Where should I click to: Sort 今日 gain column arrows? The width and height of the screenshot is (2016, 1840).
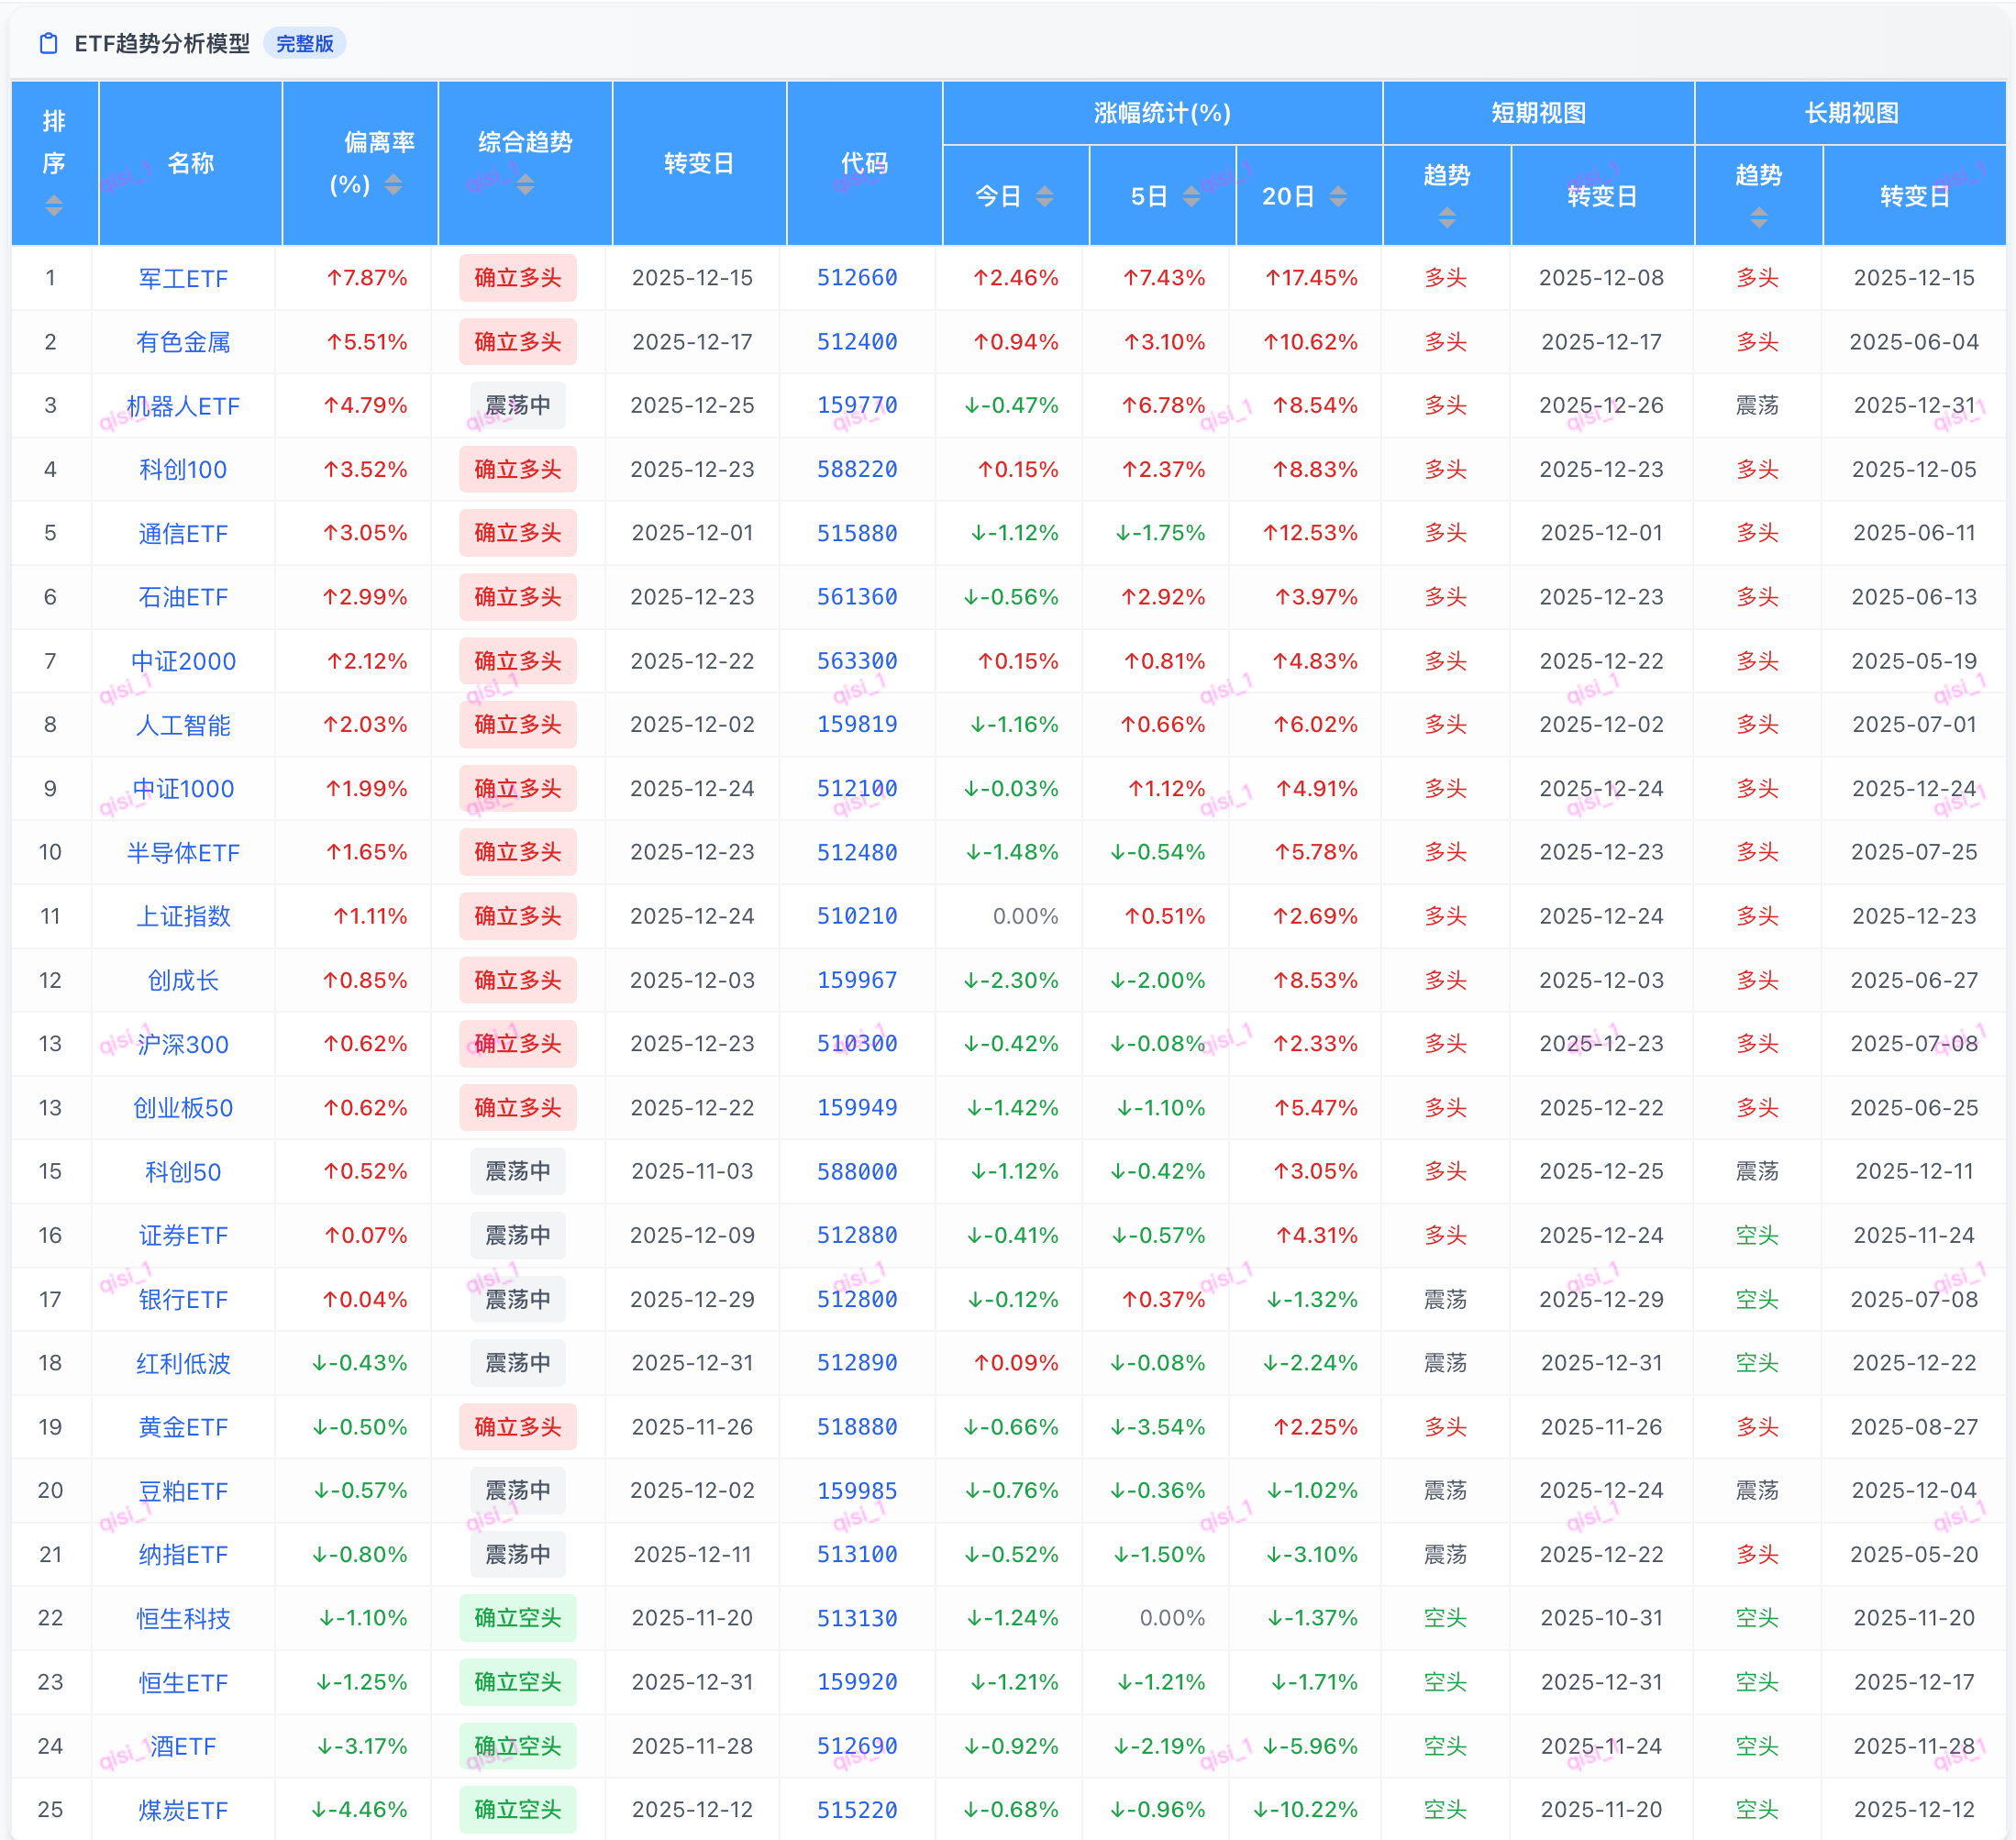(x=1044, y=196)
